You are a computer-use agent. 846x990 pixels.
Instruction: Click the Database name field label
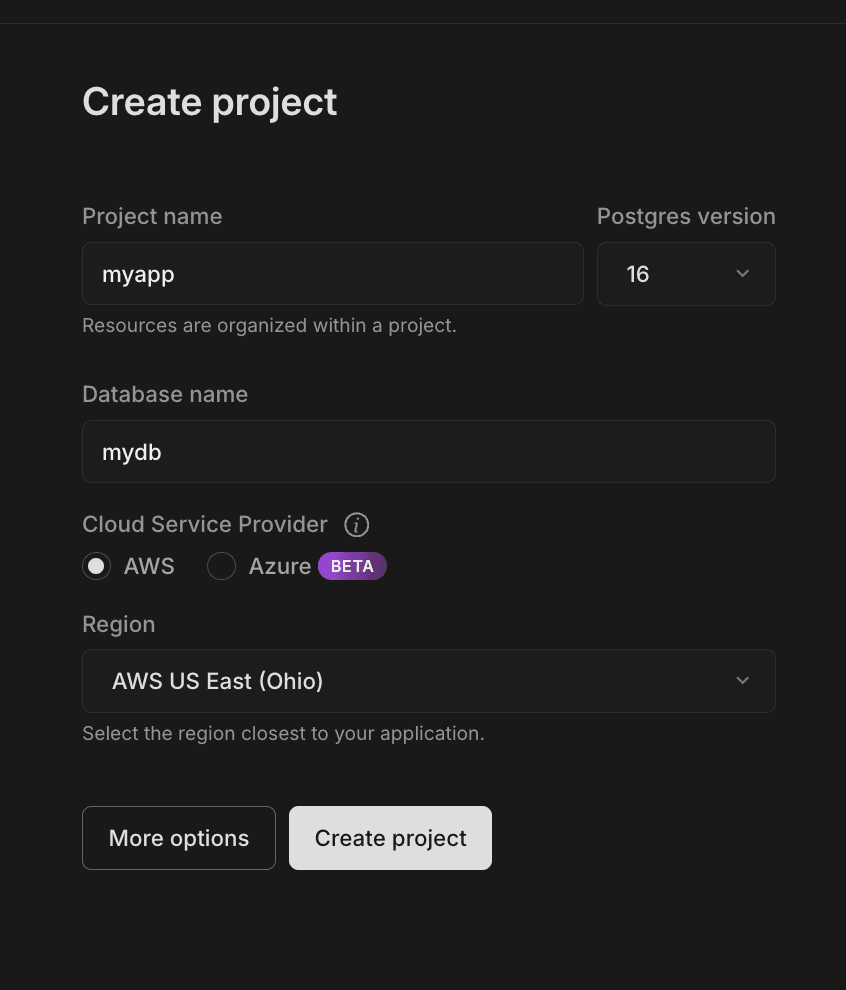coord(165,395)
